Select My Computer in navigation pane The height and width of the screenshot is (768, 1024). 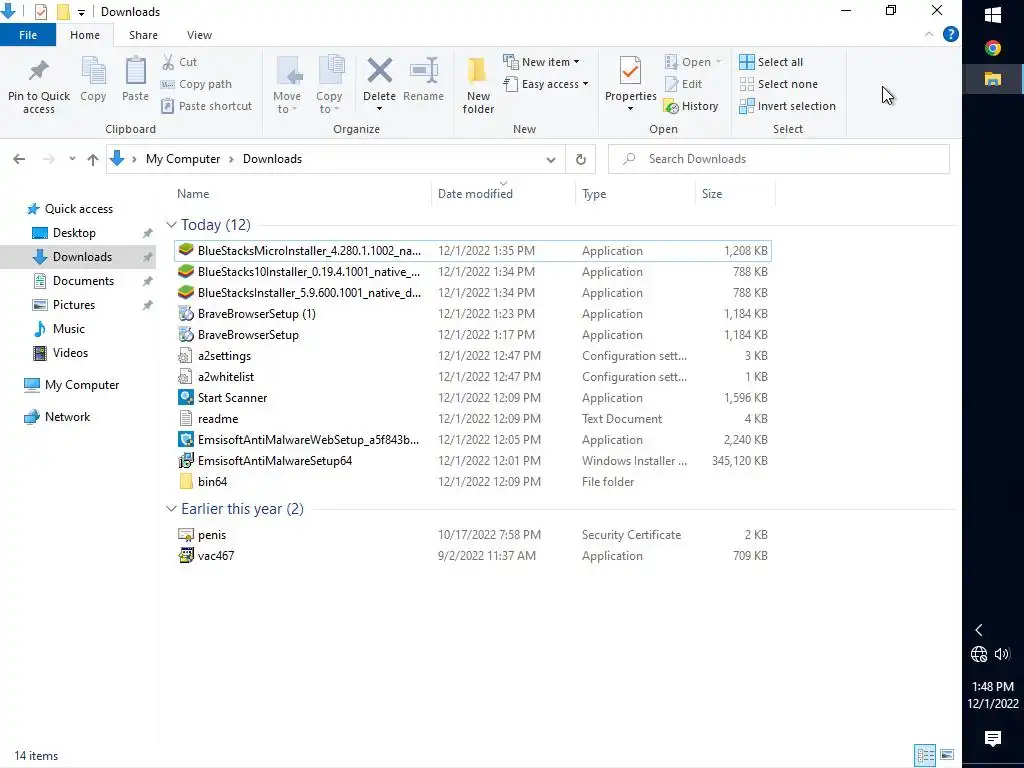coord(82,385)
